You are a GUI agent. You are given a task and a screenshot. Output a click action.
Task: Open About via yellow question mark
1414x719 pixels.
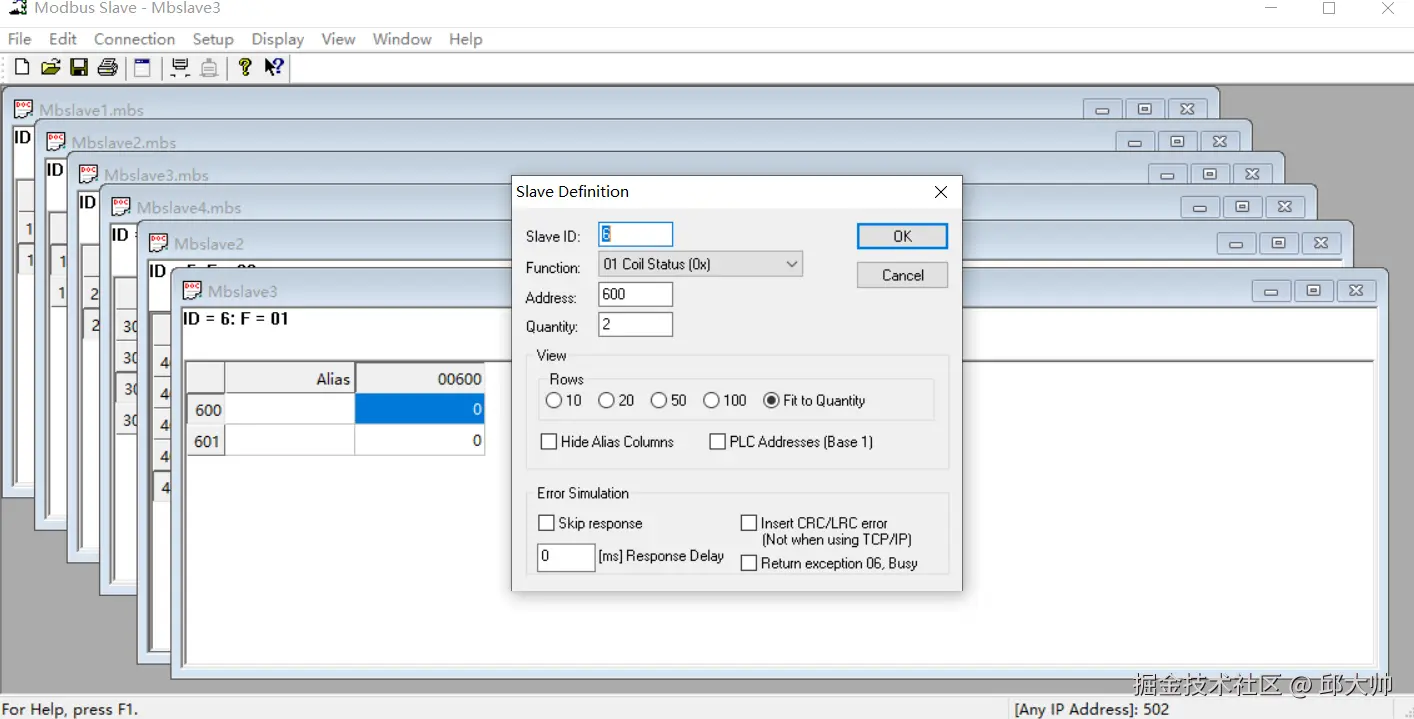(x=245, y=67)
